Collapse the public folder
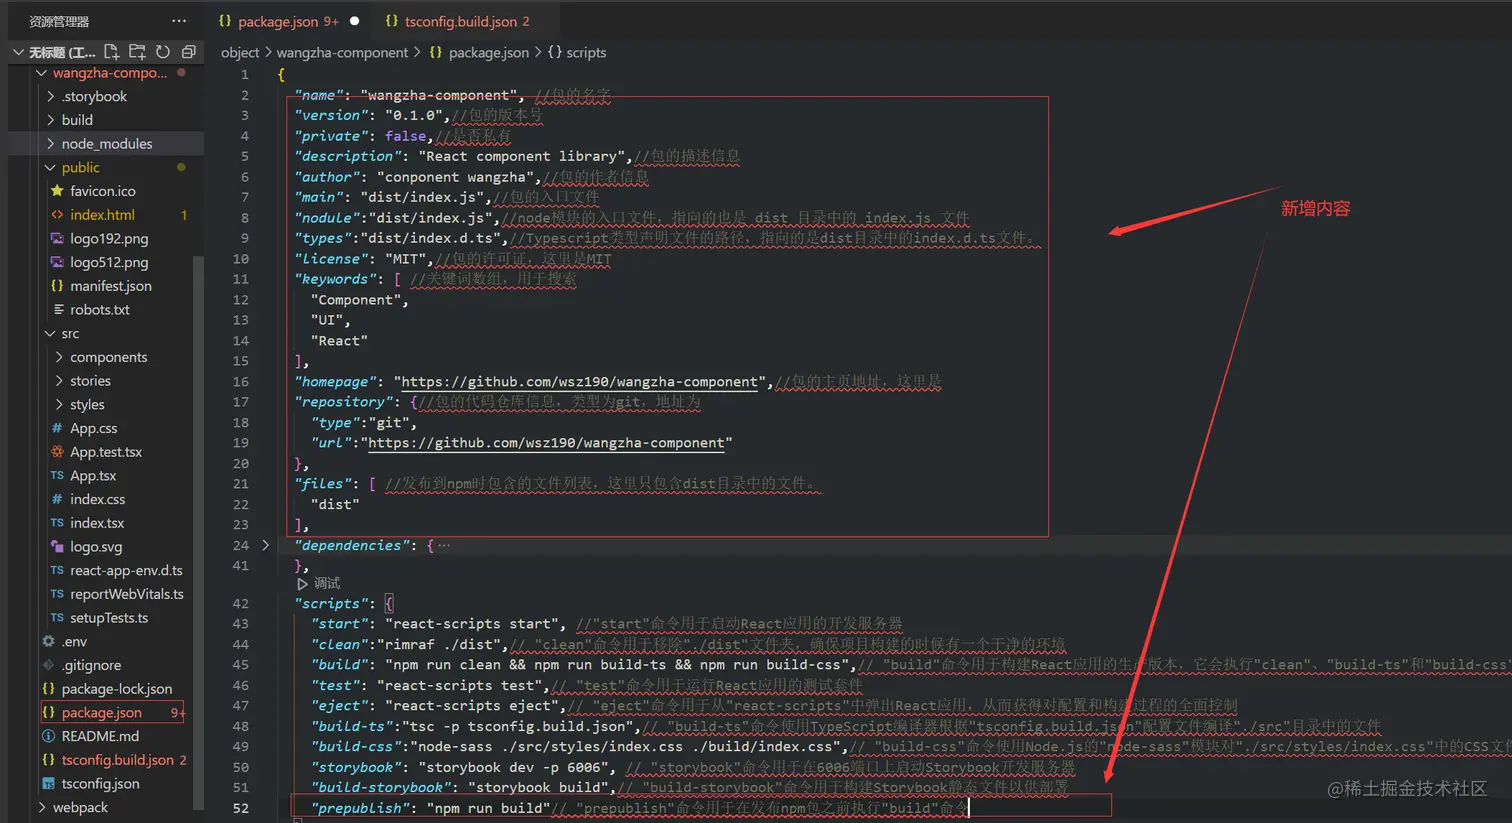Image resolution: width=1512 pixels, height=823 pixels. 51,167
